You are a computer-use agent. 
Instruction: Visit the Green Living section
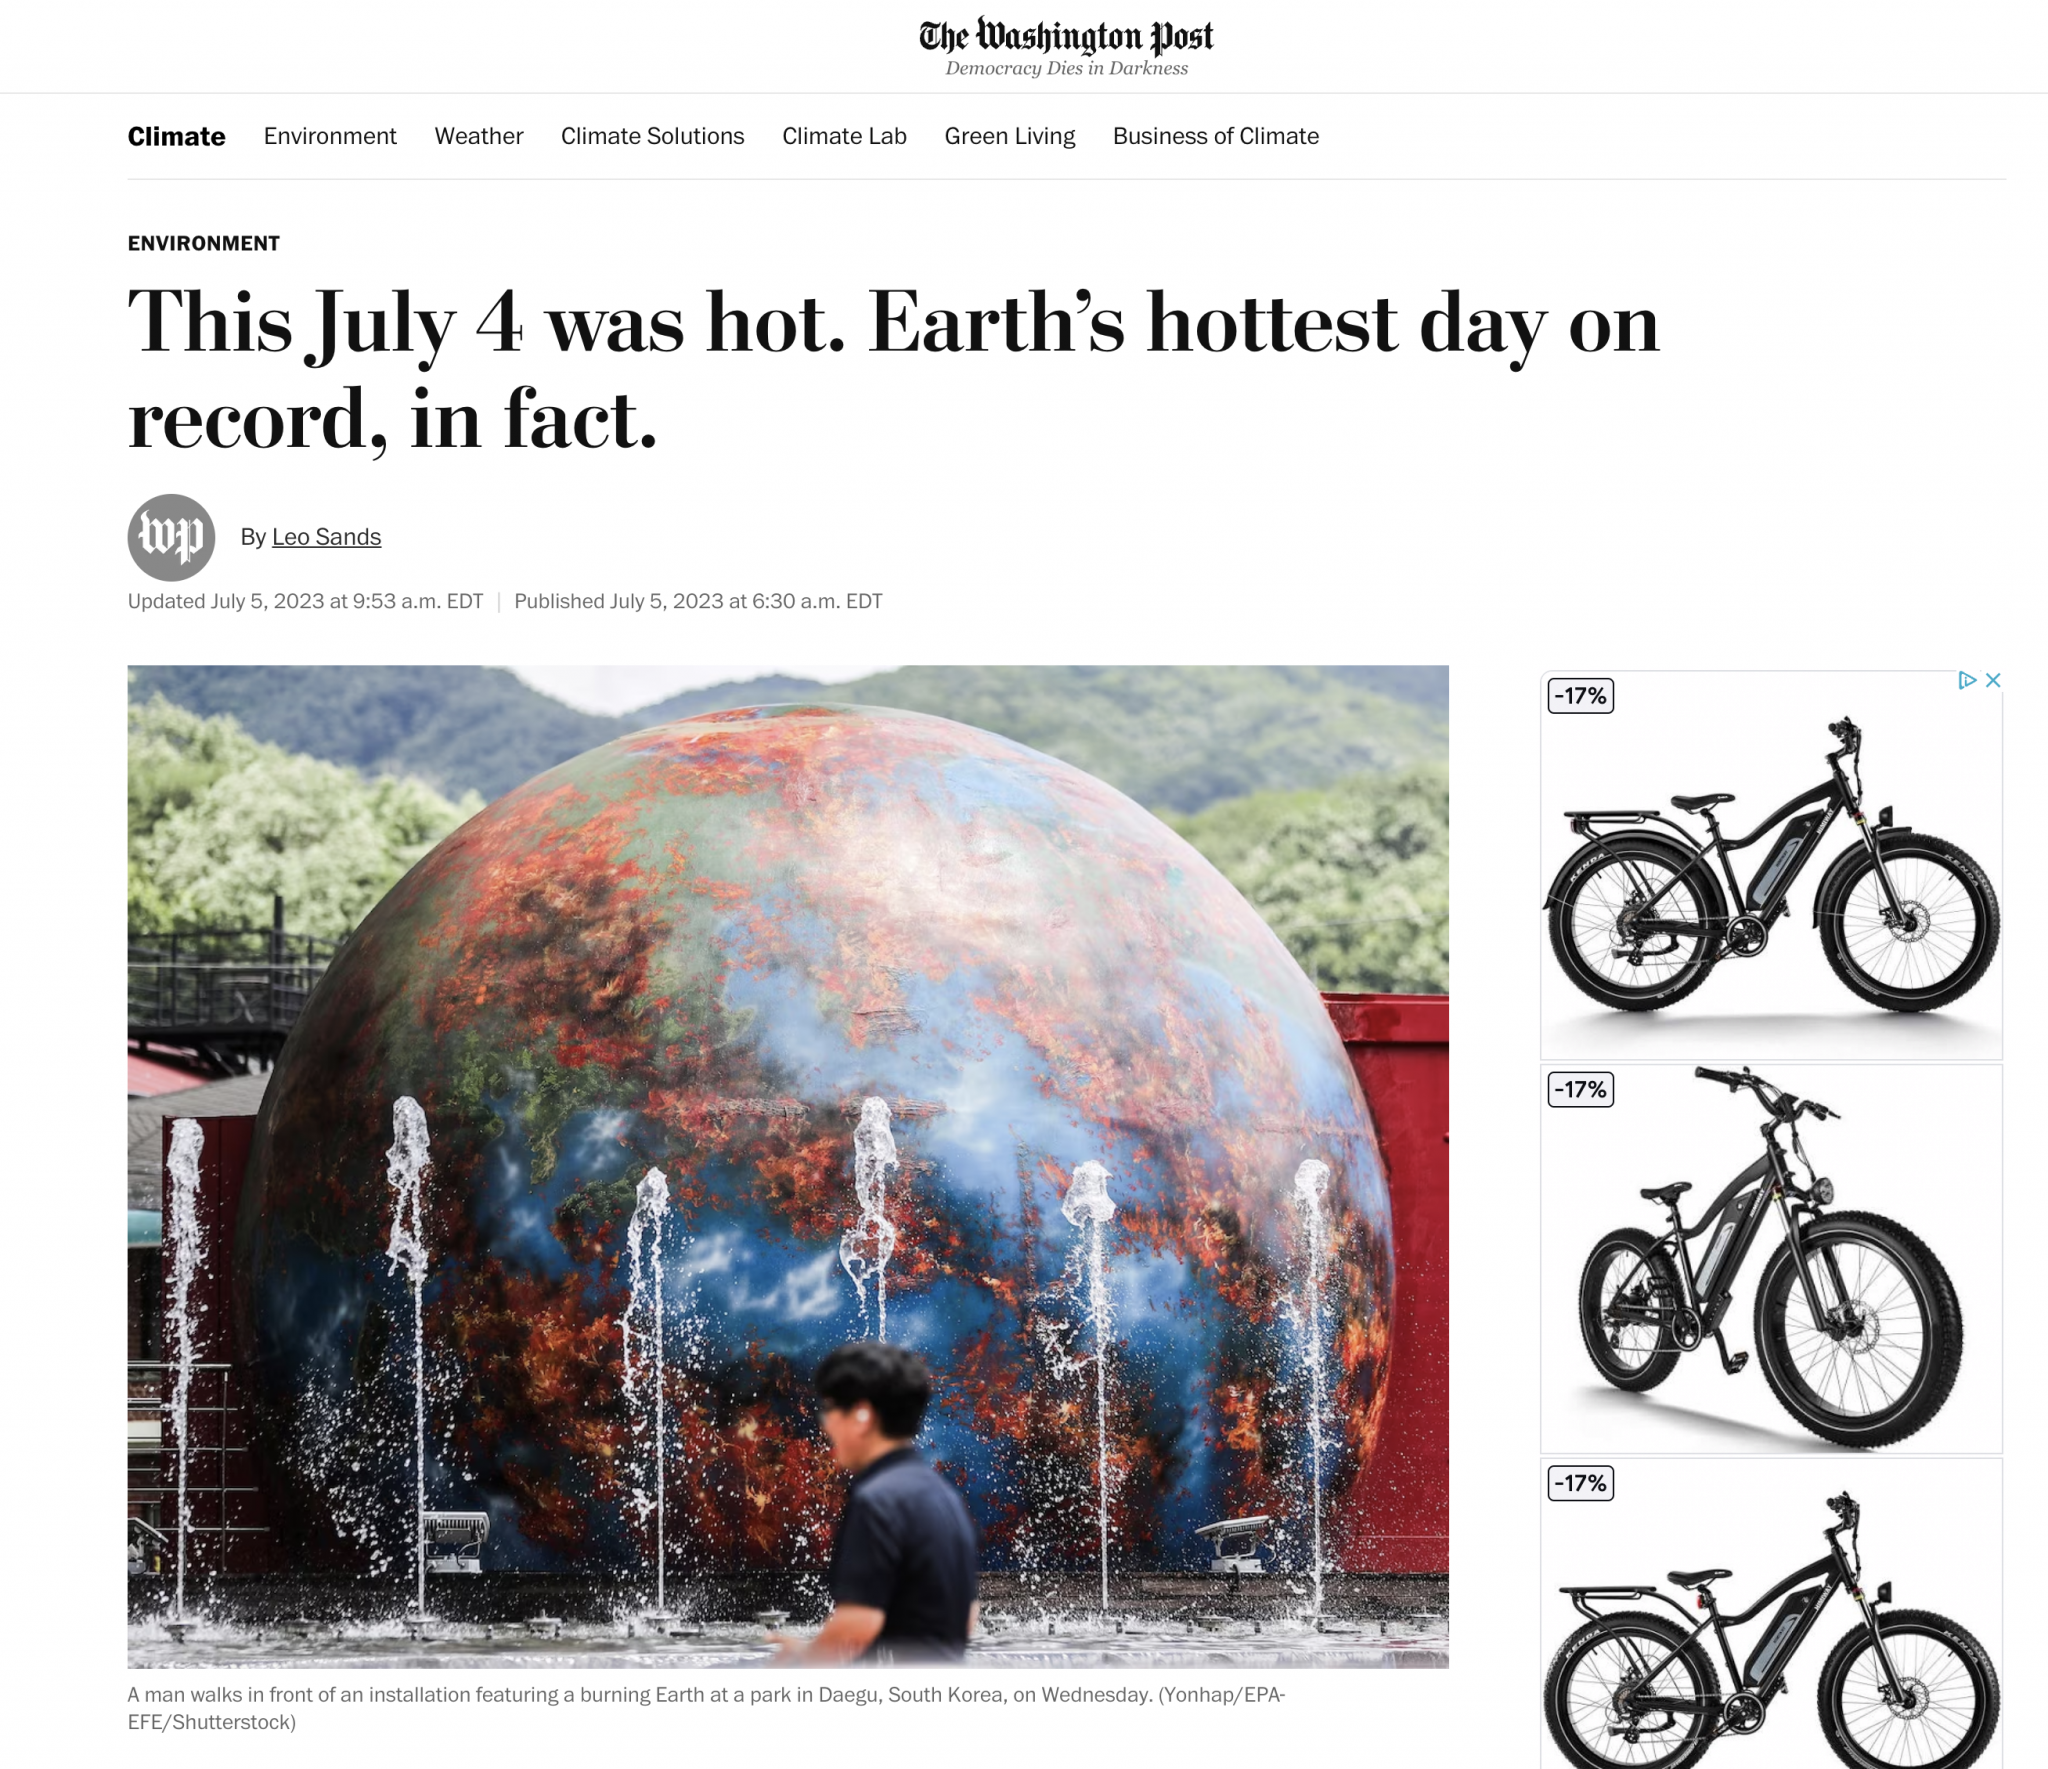click(1010, 136)
